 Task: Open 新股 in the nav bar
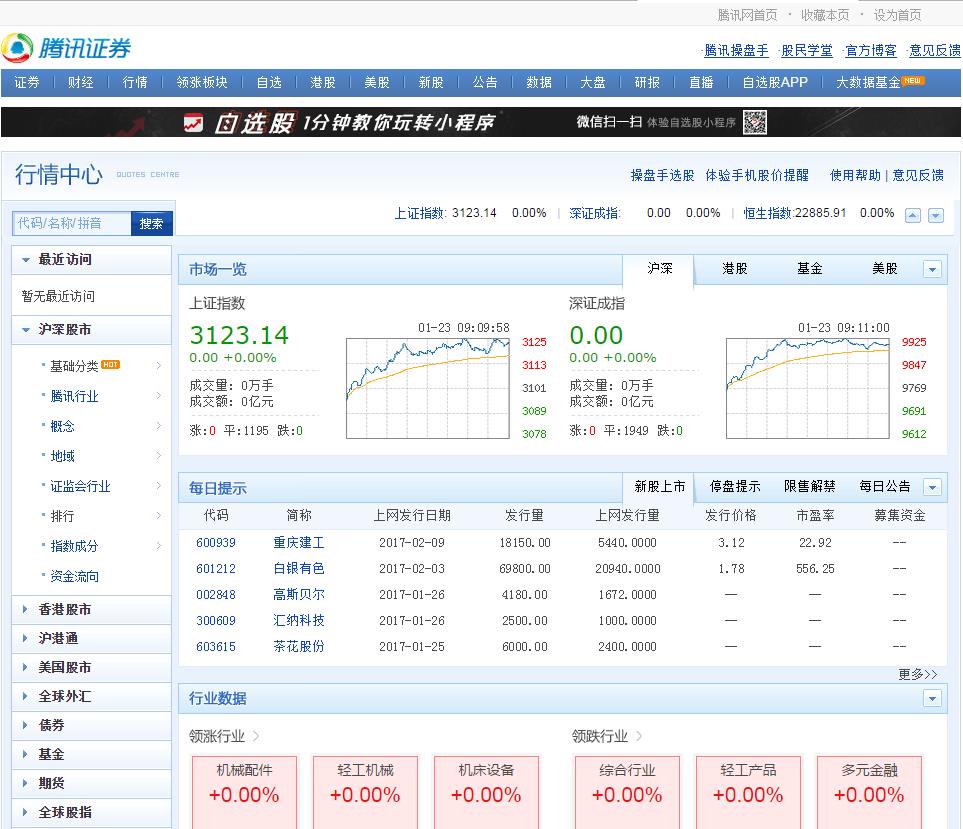point(431,82)
